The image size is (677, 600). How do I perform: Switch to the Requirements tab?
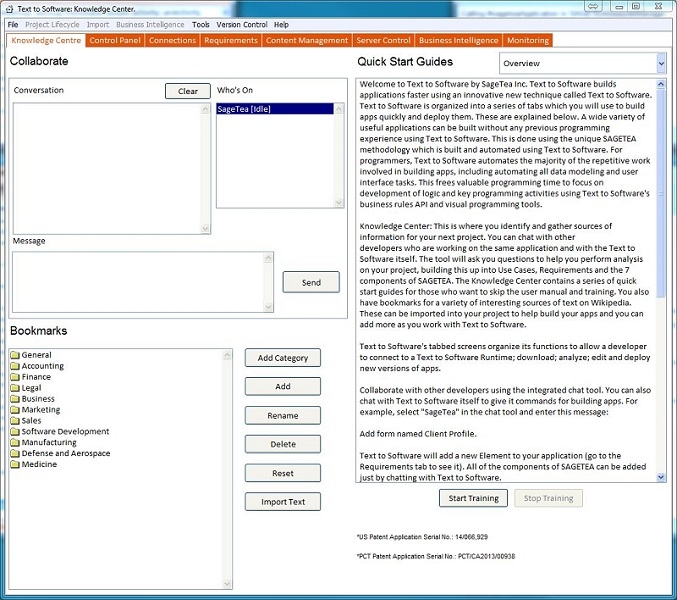pyautogui.click(x=230, y=41)
